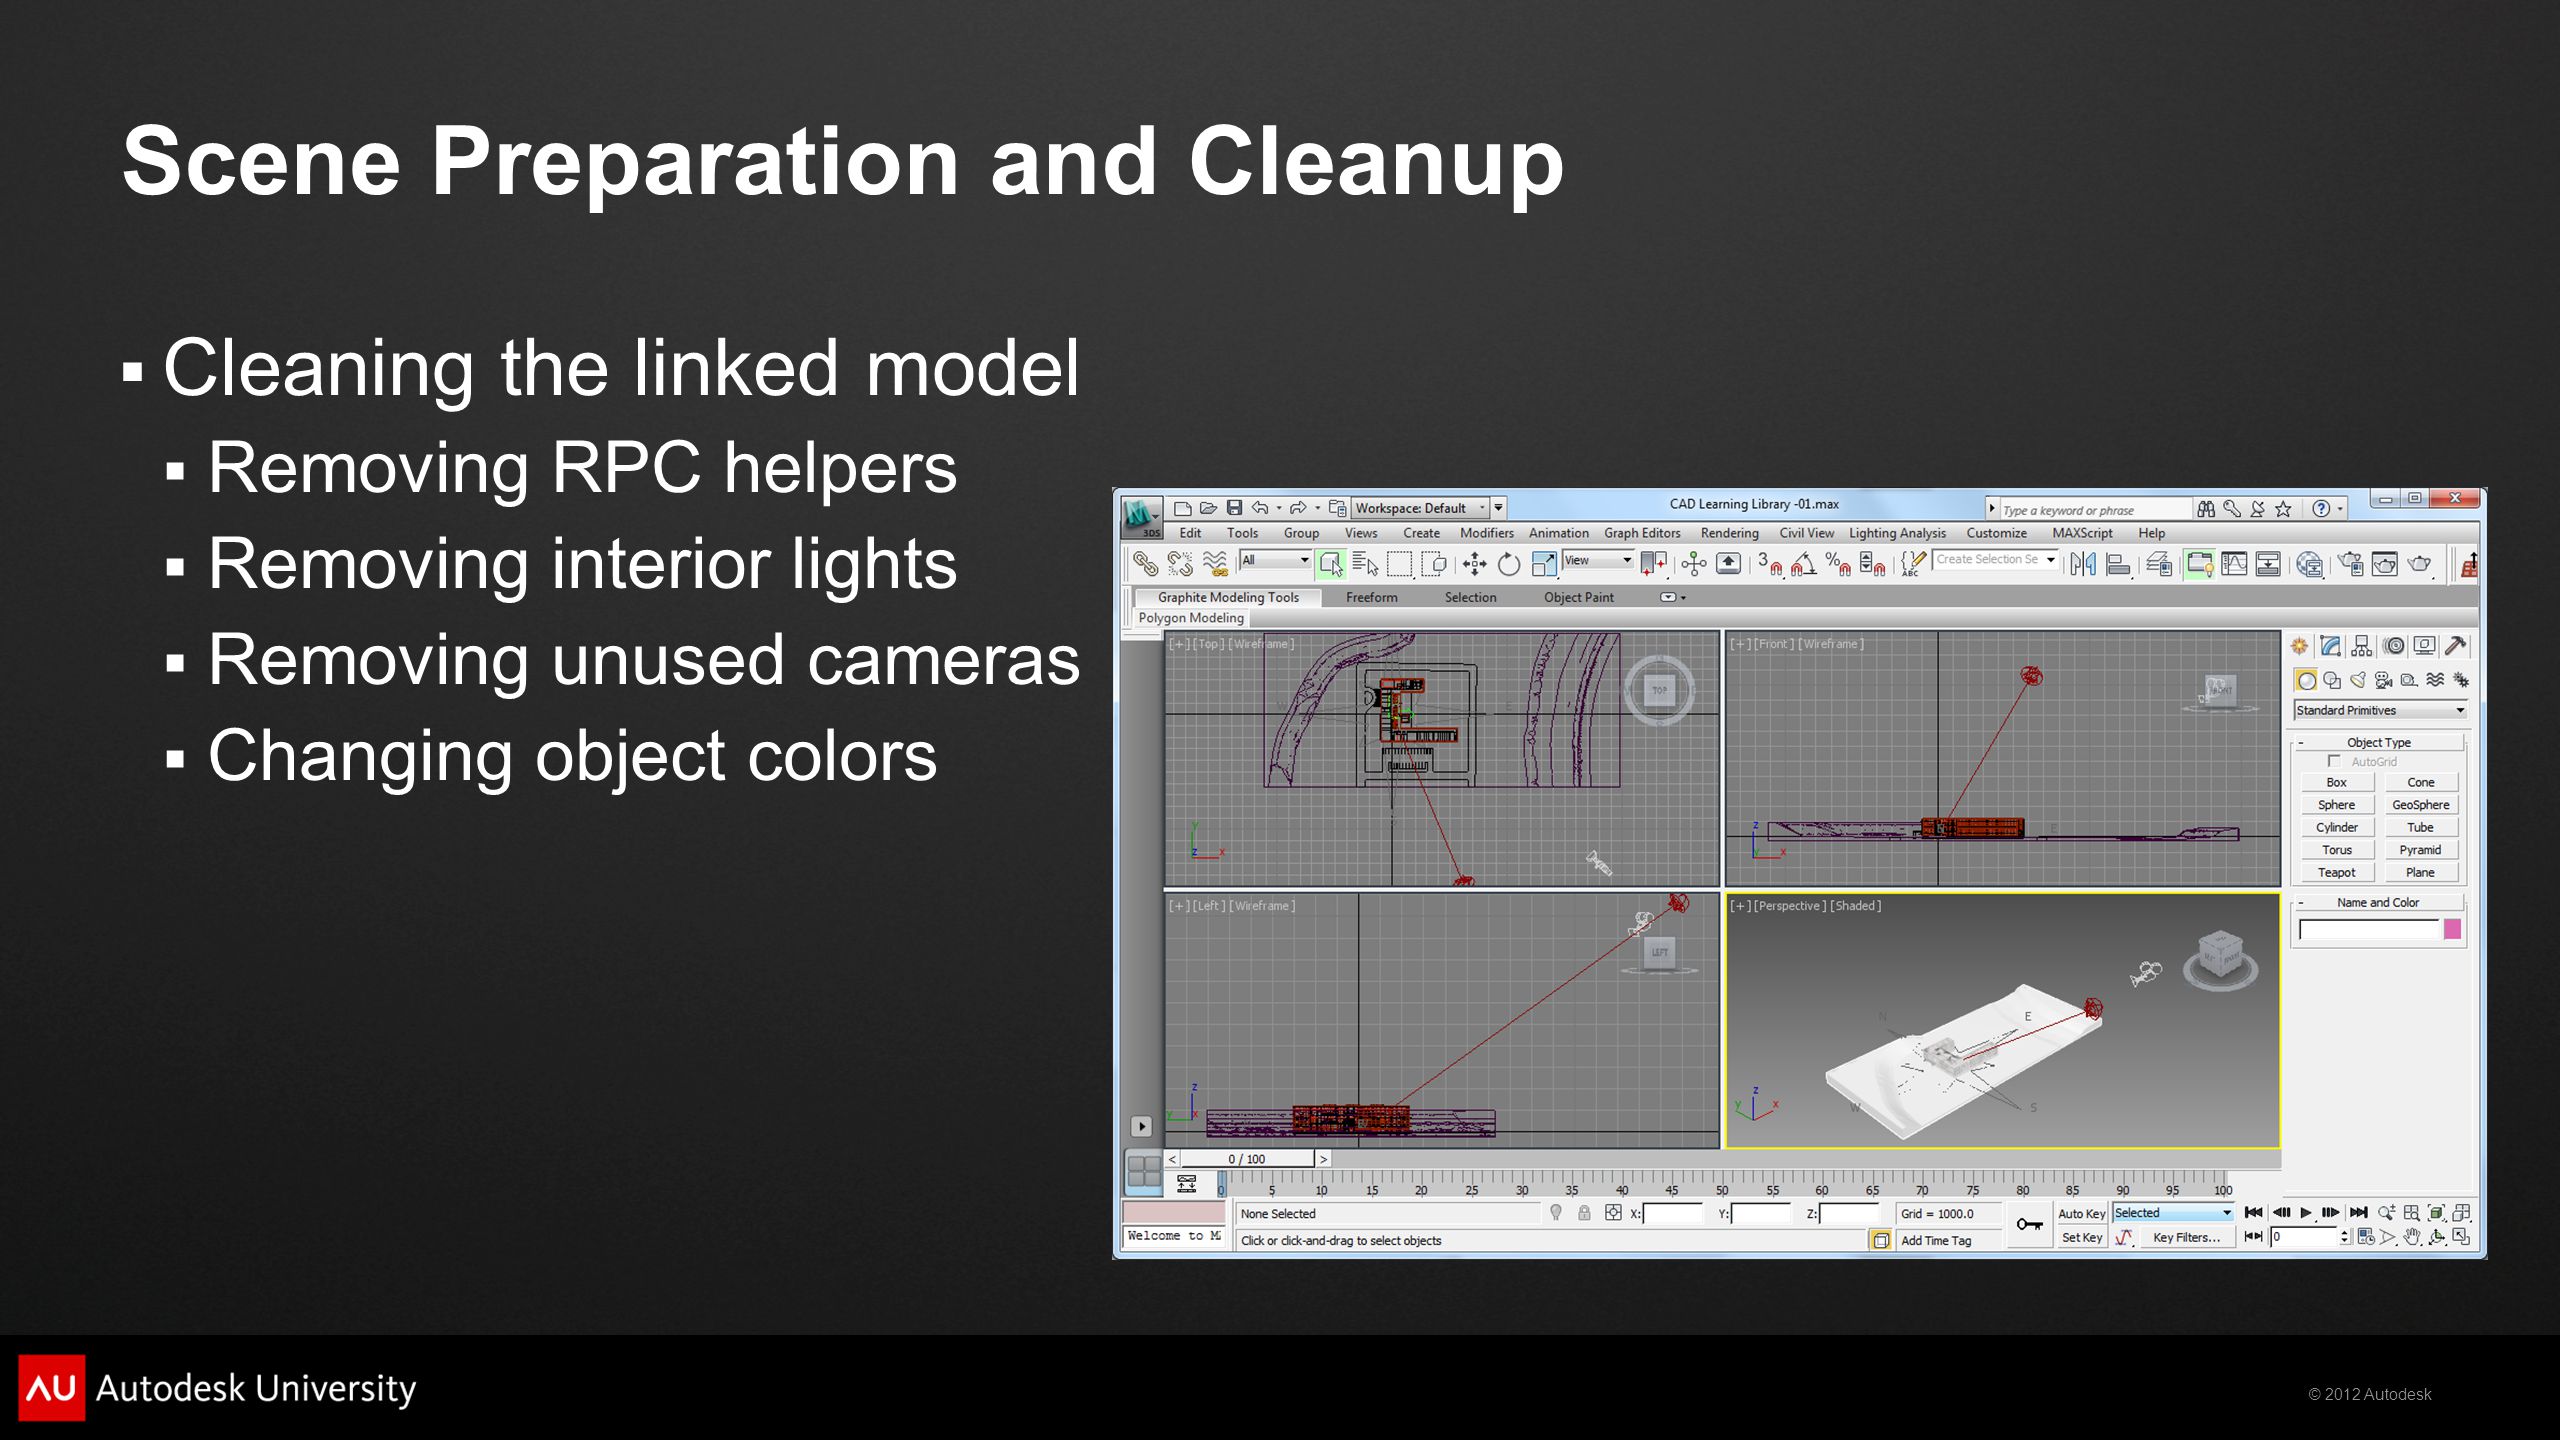
Task: Toggle Auto Key animation mode
Action: pos(2082,1213)
